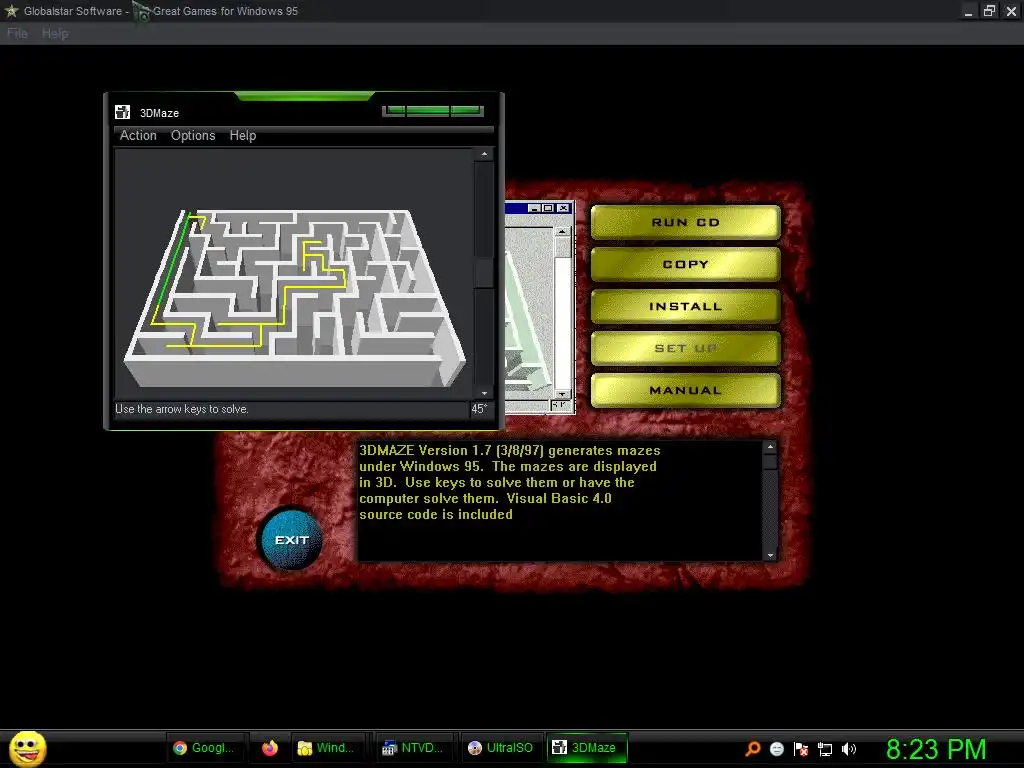The width and height of the screenshot is (1024, 768).
Task: Open the Help menu in 3DMaze
Action: (242, 135)
